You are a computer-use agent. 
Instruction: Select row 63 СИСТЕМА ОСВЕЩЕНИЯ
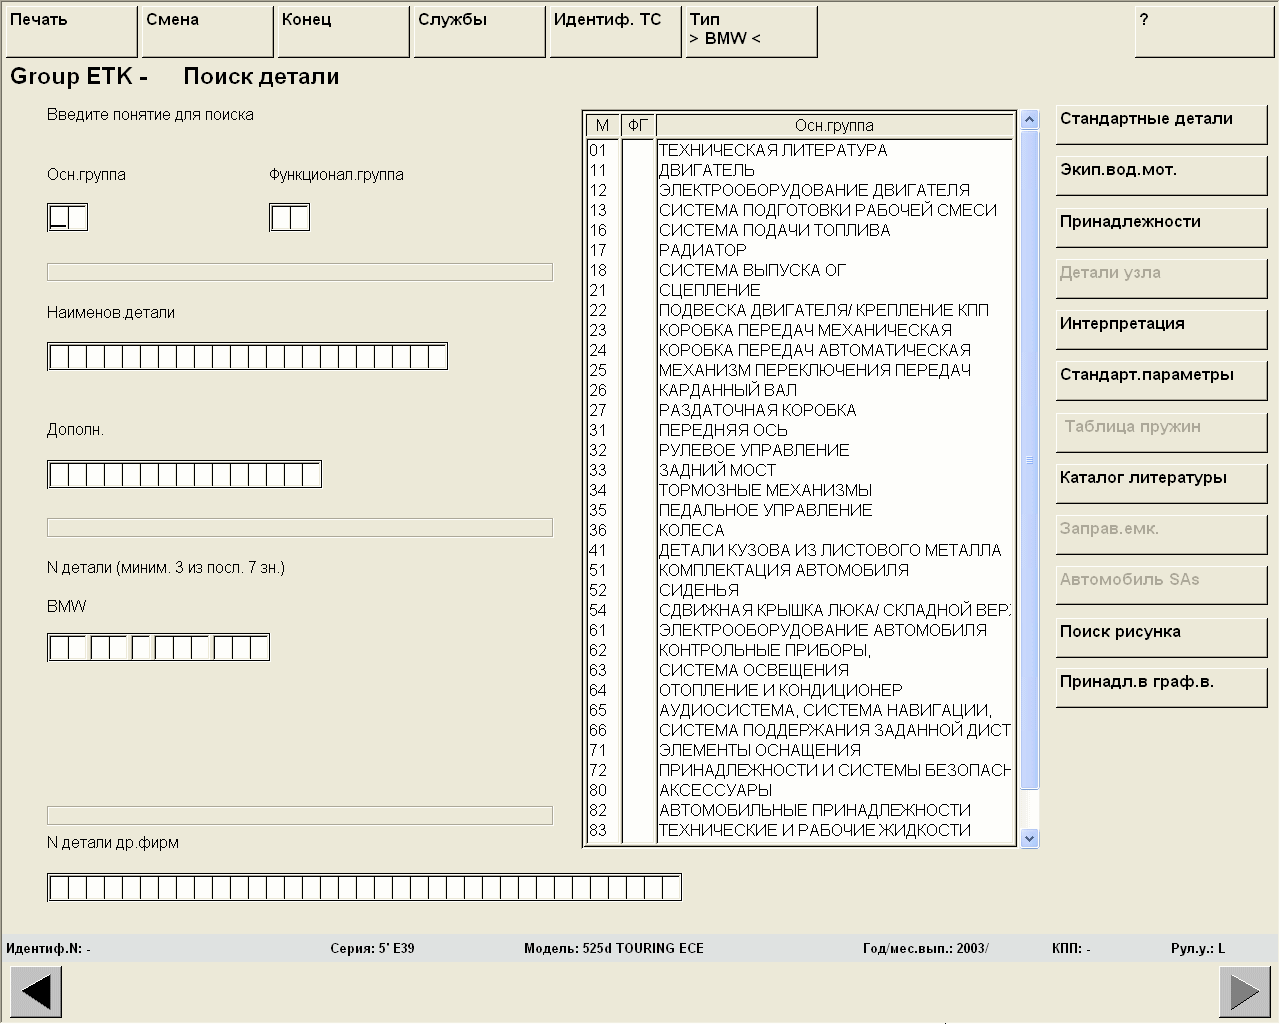[799, 670]
